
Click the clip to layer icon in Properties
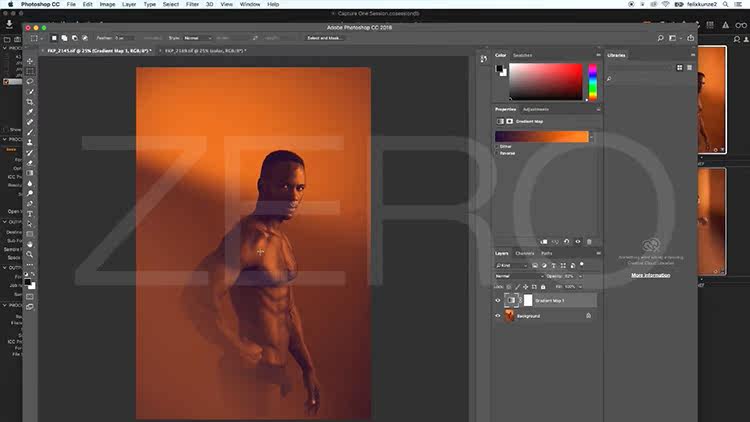(x=544, y=242)
